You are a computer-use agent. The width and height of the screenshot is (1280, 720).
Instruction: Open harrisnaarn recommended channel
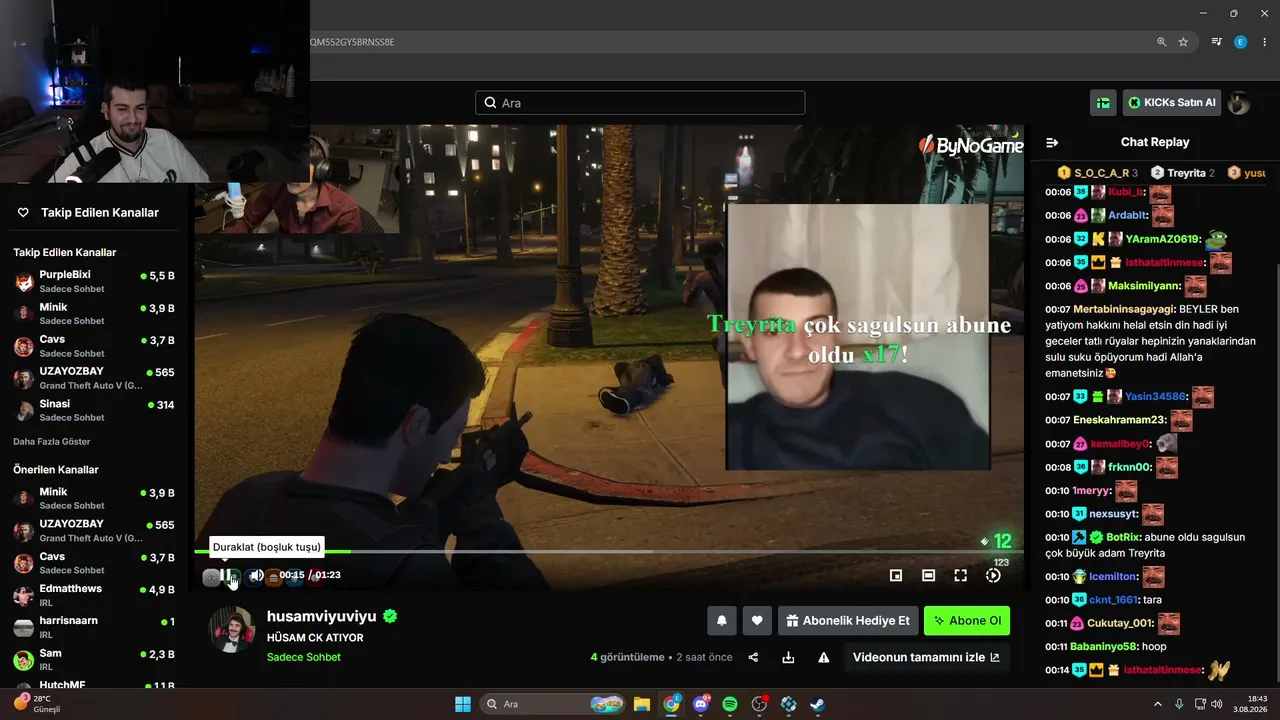pyautogui.click(x=94, y=627)
